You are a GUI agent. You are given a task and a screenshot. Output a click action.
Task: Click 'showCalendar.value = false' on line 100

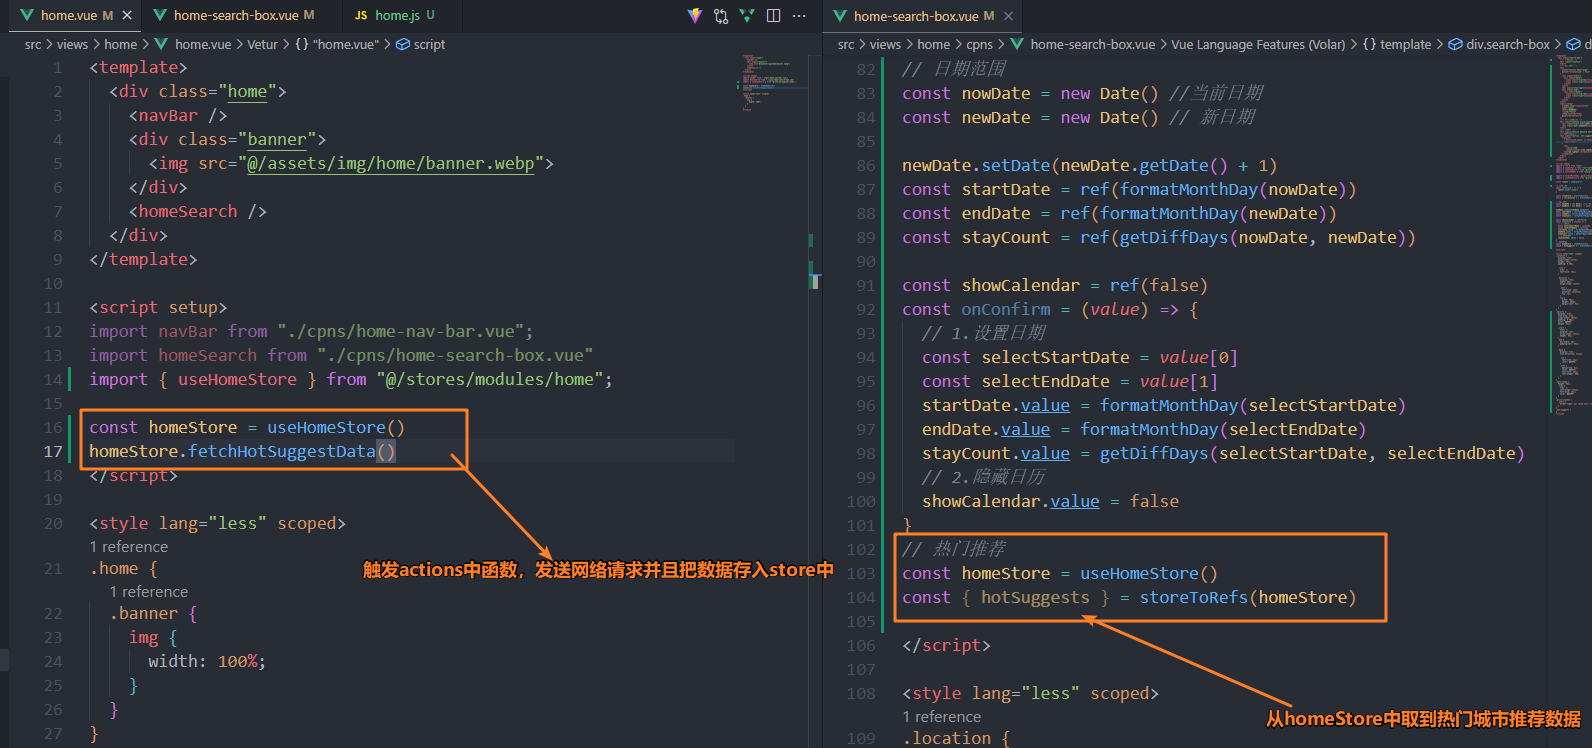click(1050, 501)
